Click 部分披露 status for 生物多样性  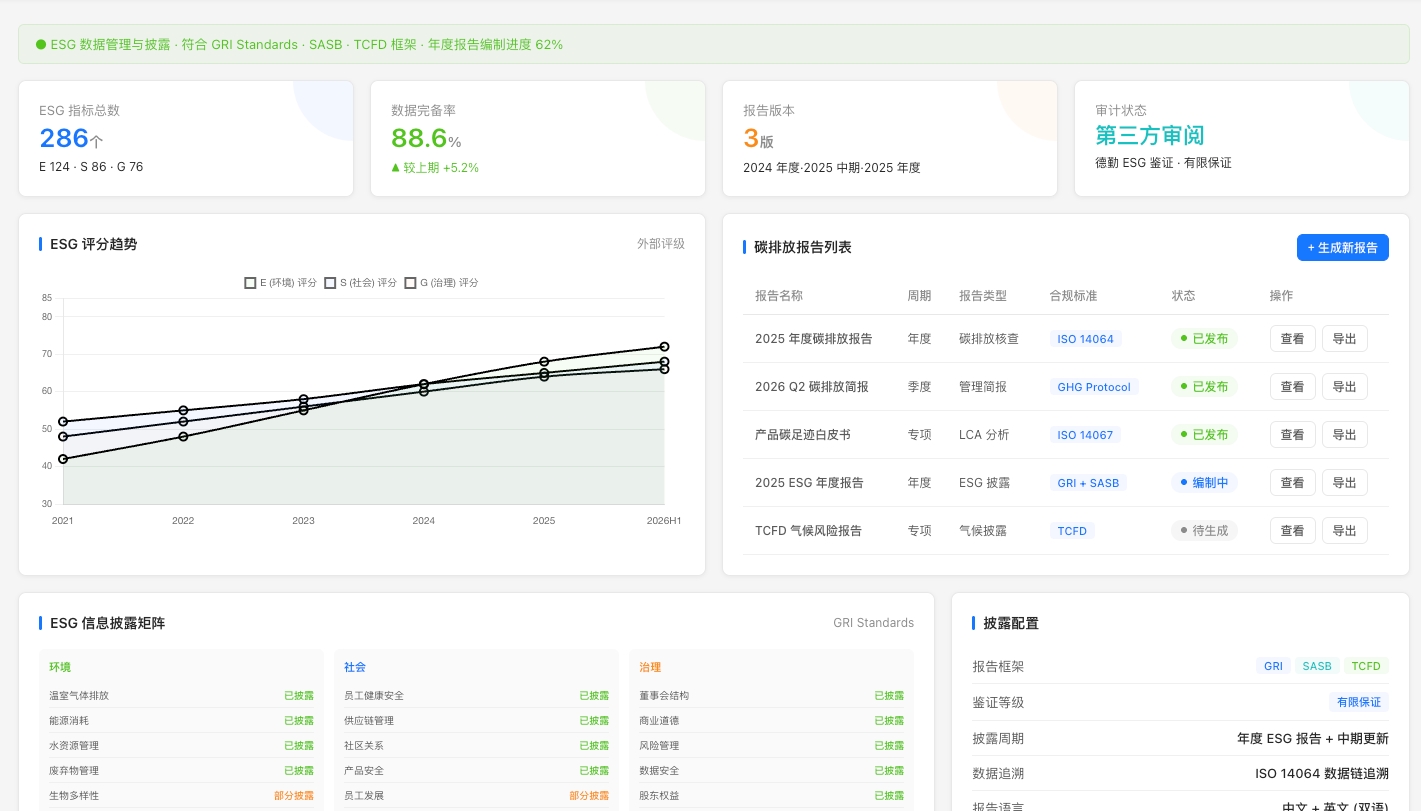pyautogui.click(x=294, y=795)
